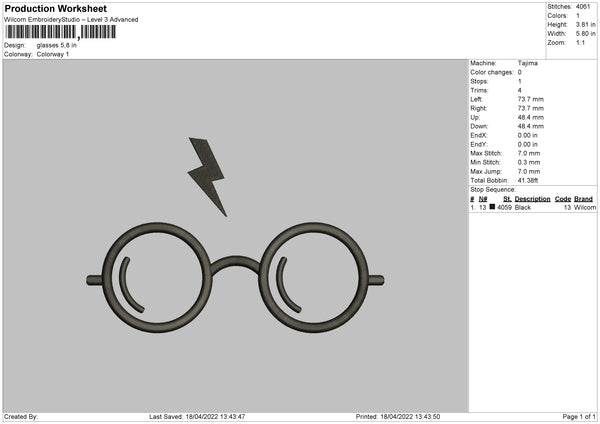Click the stitch count 4059 in row 1
The image size is (600, 424).
coord(504,207)
